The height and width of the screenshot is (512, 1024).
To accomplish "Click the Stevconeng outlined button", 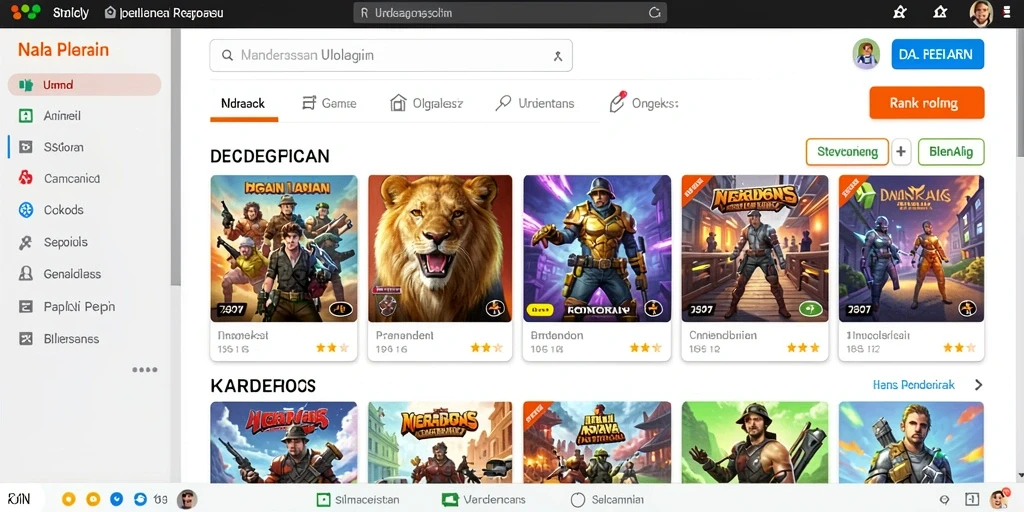I will 847,152.
